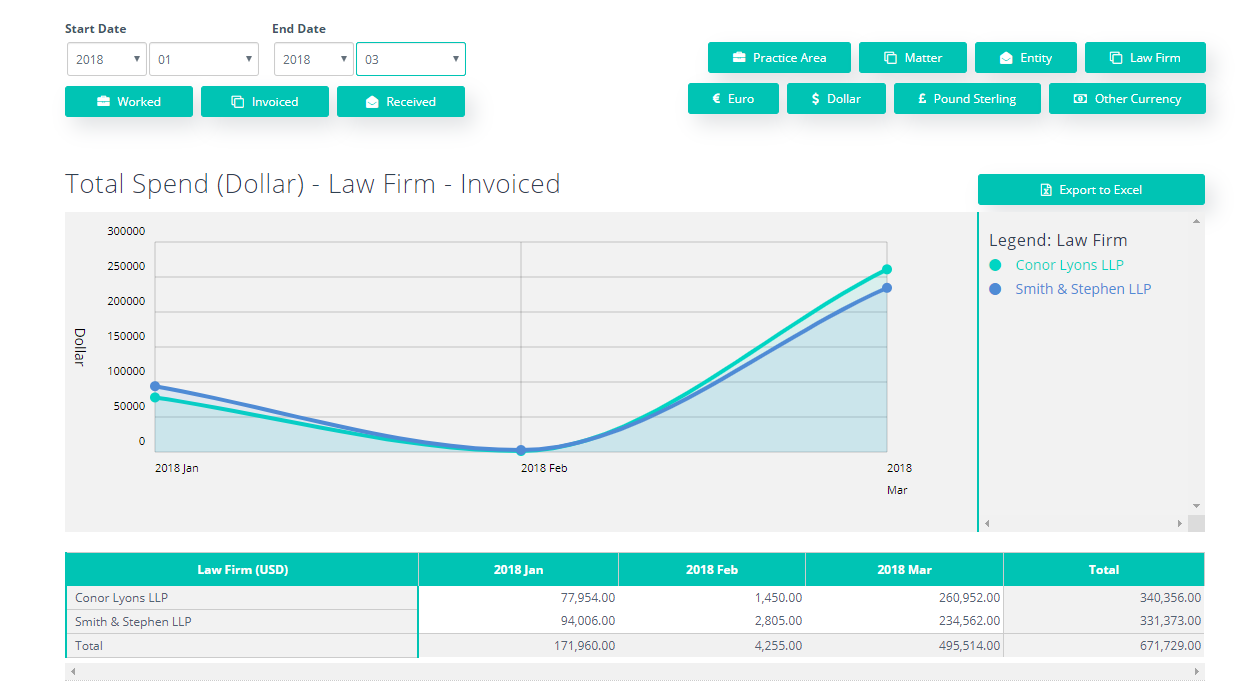
Task: View Worked hours spend
Action: click(128, 101)
